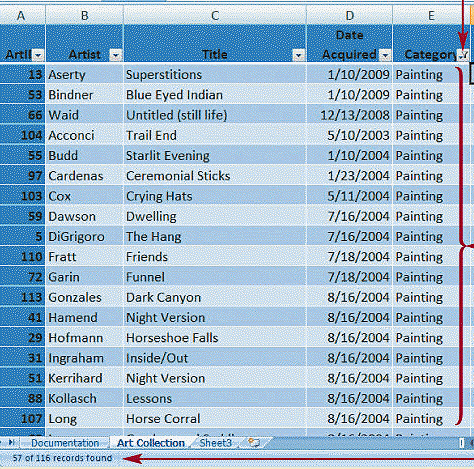This screenshot has height=469, width=474.
Task: Select the cell containing Fratt
Action: coord(84,257)
